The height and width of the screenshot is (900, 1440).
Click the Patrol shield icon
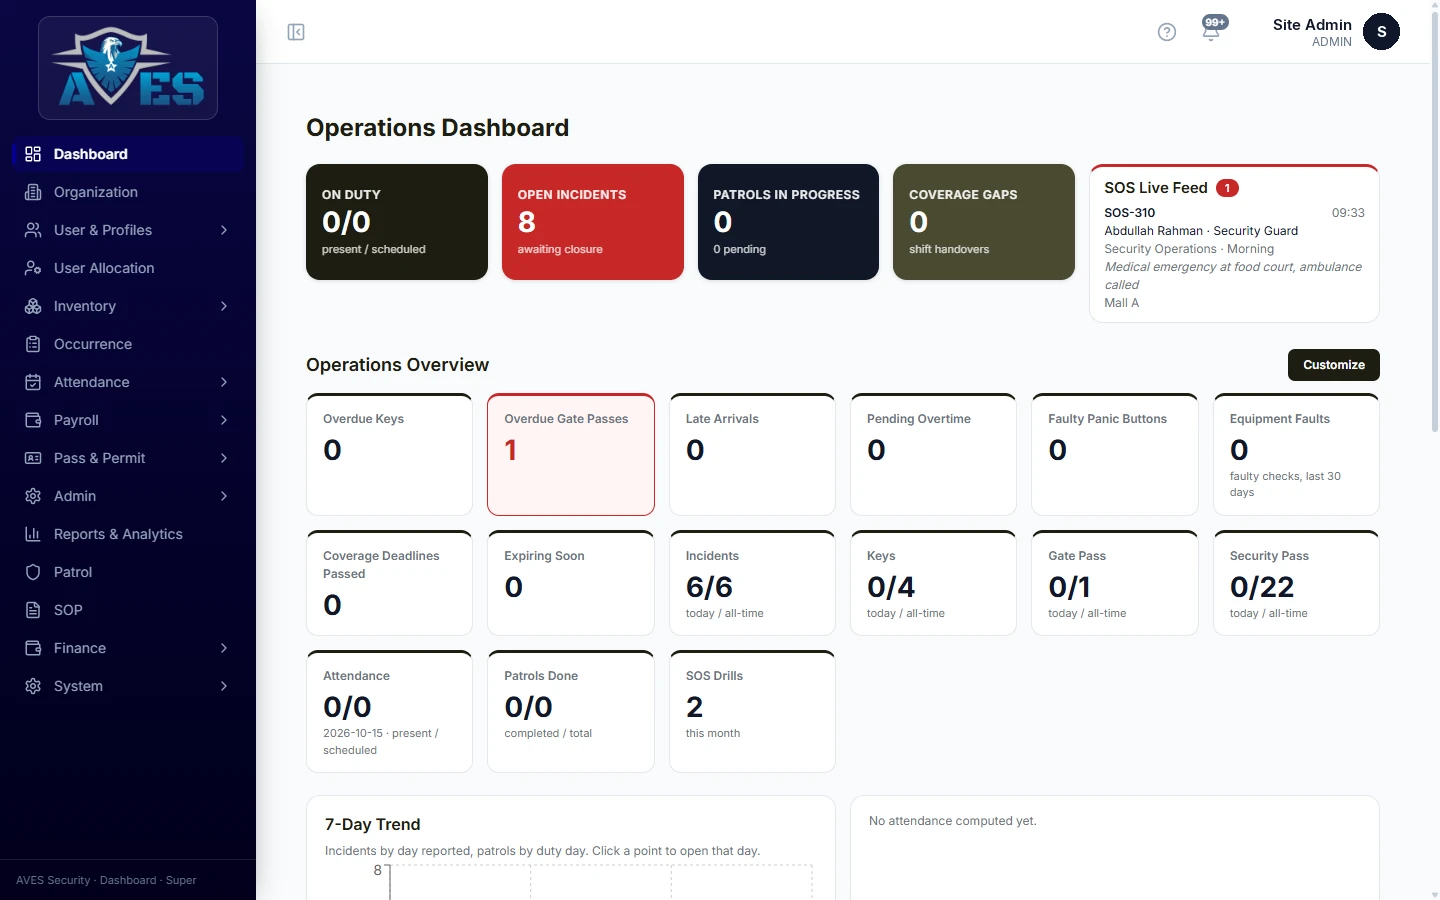(33, 572)
